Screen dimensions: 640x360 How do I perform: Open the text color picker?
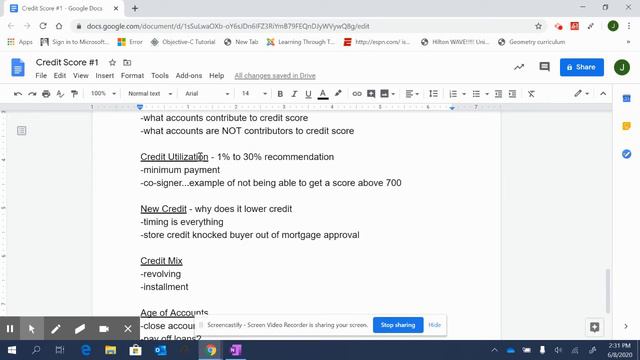323,94
